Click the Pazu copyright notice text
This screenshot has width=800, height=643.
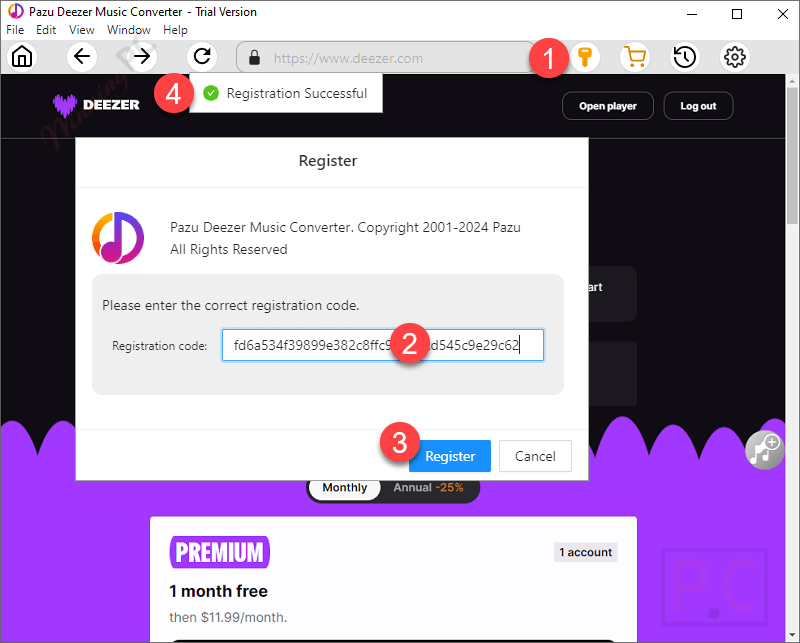[345, 238]
